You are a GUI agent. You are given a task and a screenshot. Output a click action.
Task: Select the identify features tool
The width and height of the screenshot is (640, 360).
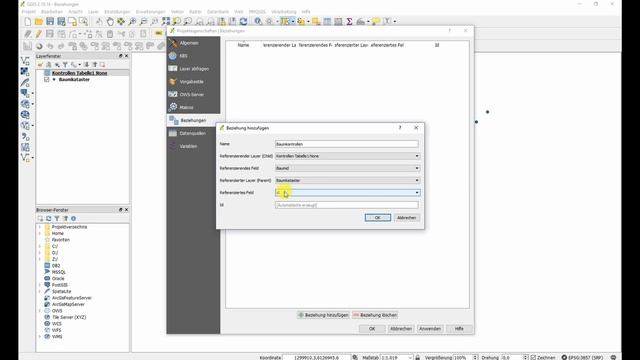pyautogui.click(x=258, y=21)
